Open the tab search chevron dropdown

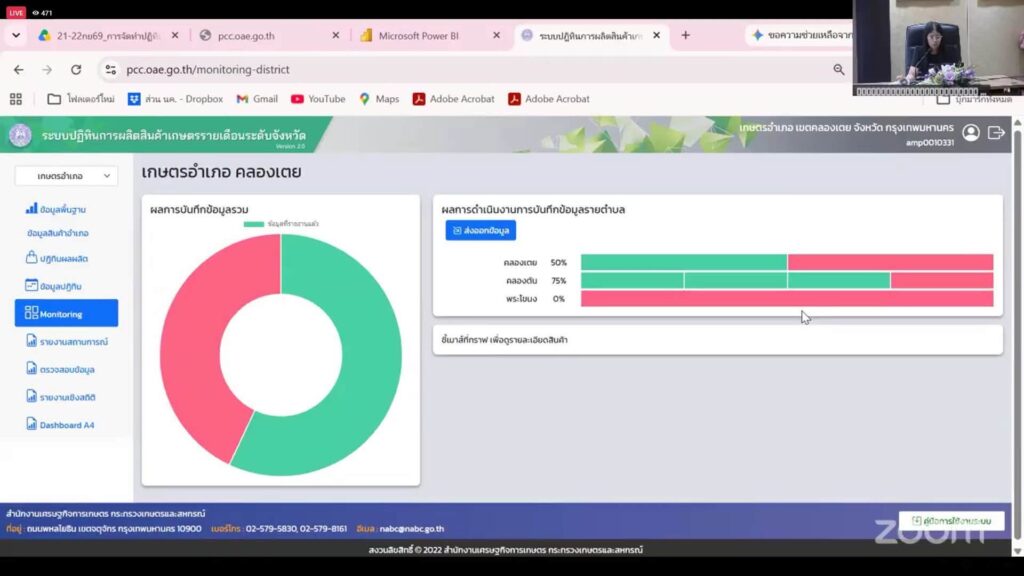pos(16,35)
